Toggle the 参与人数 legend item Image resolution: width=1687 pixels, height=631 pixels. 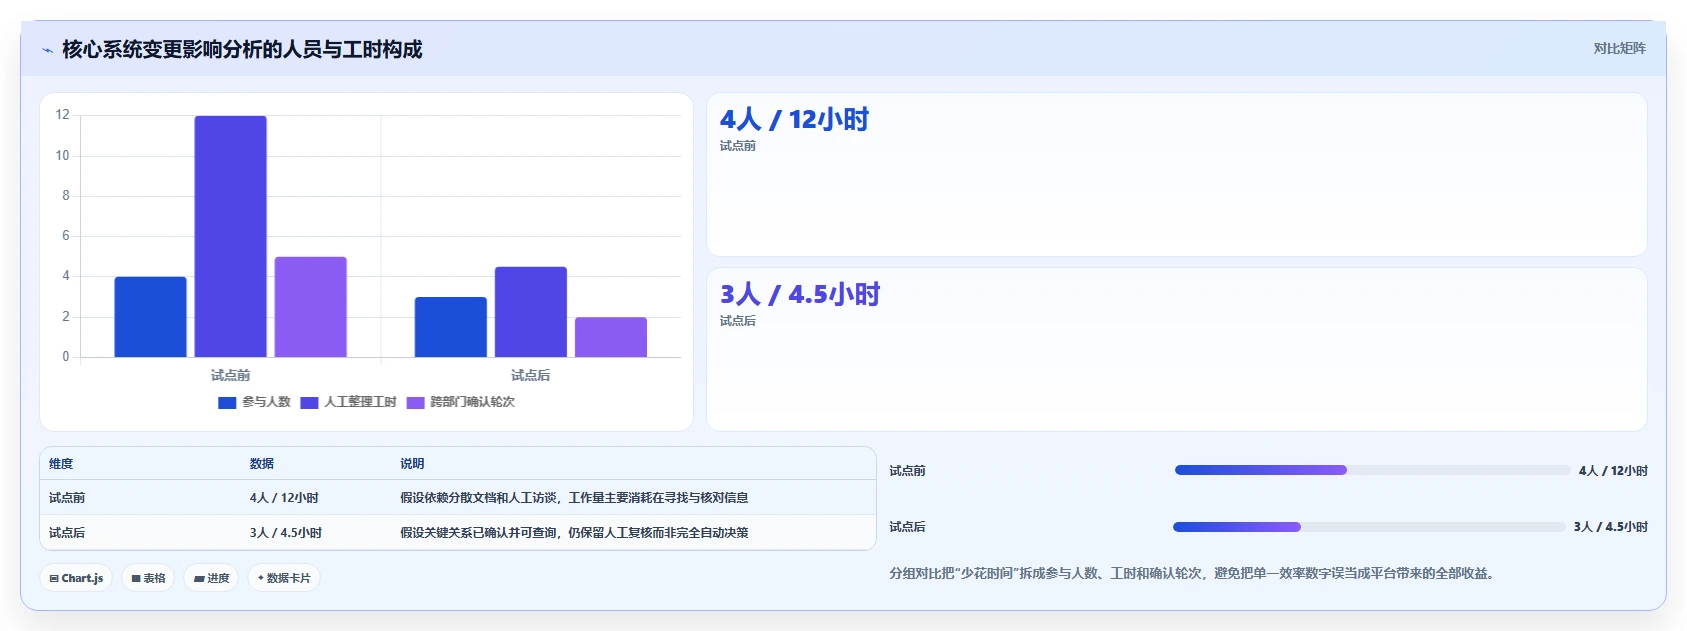point(254,402)
